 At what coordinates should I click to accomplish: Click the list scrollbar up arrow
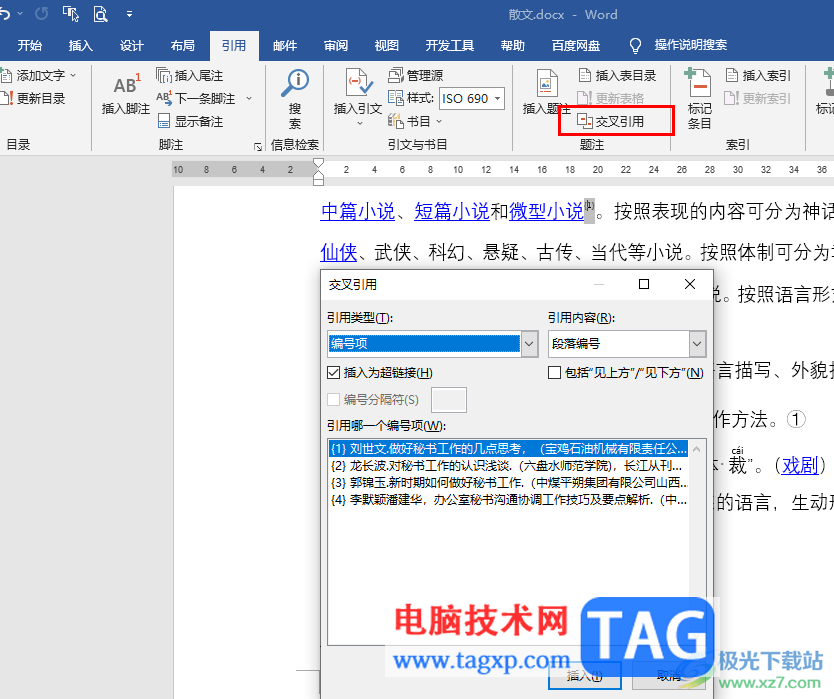coord(697,449)
